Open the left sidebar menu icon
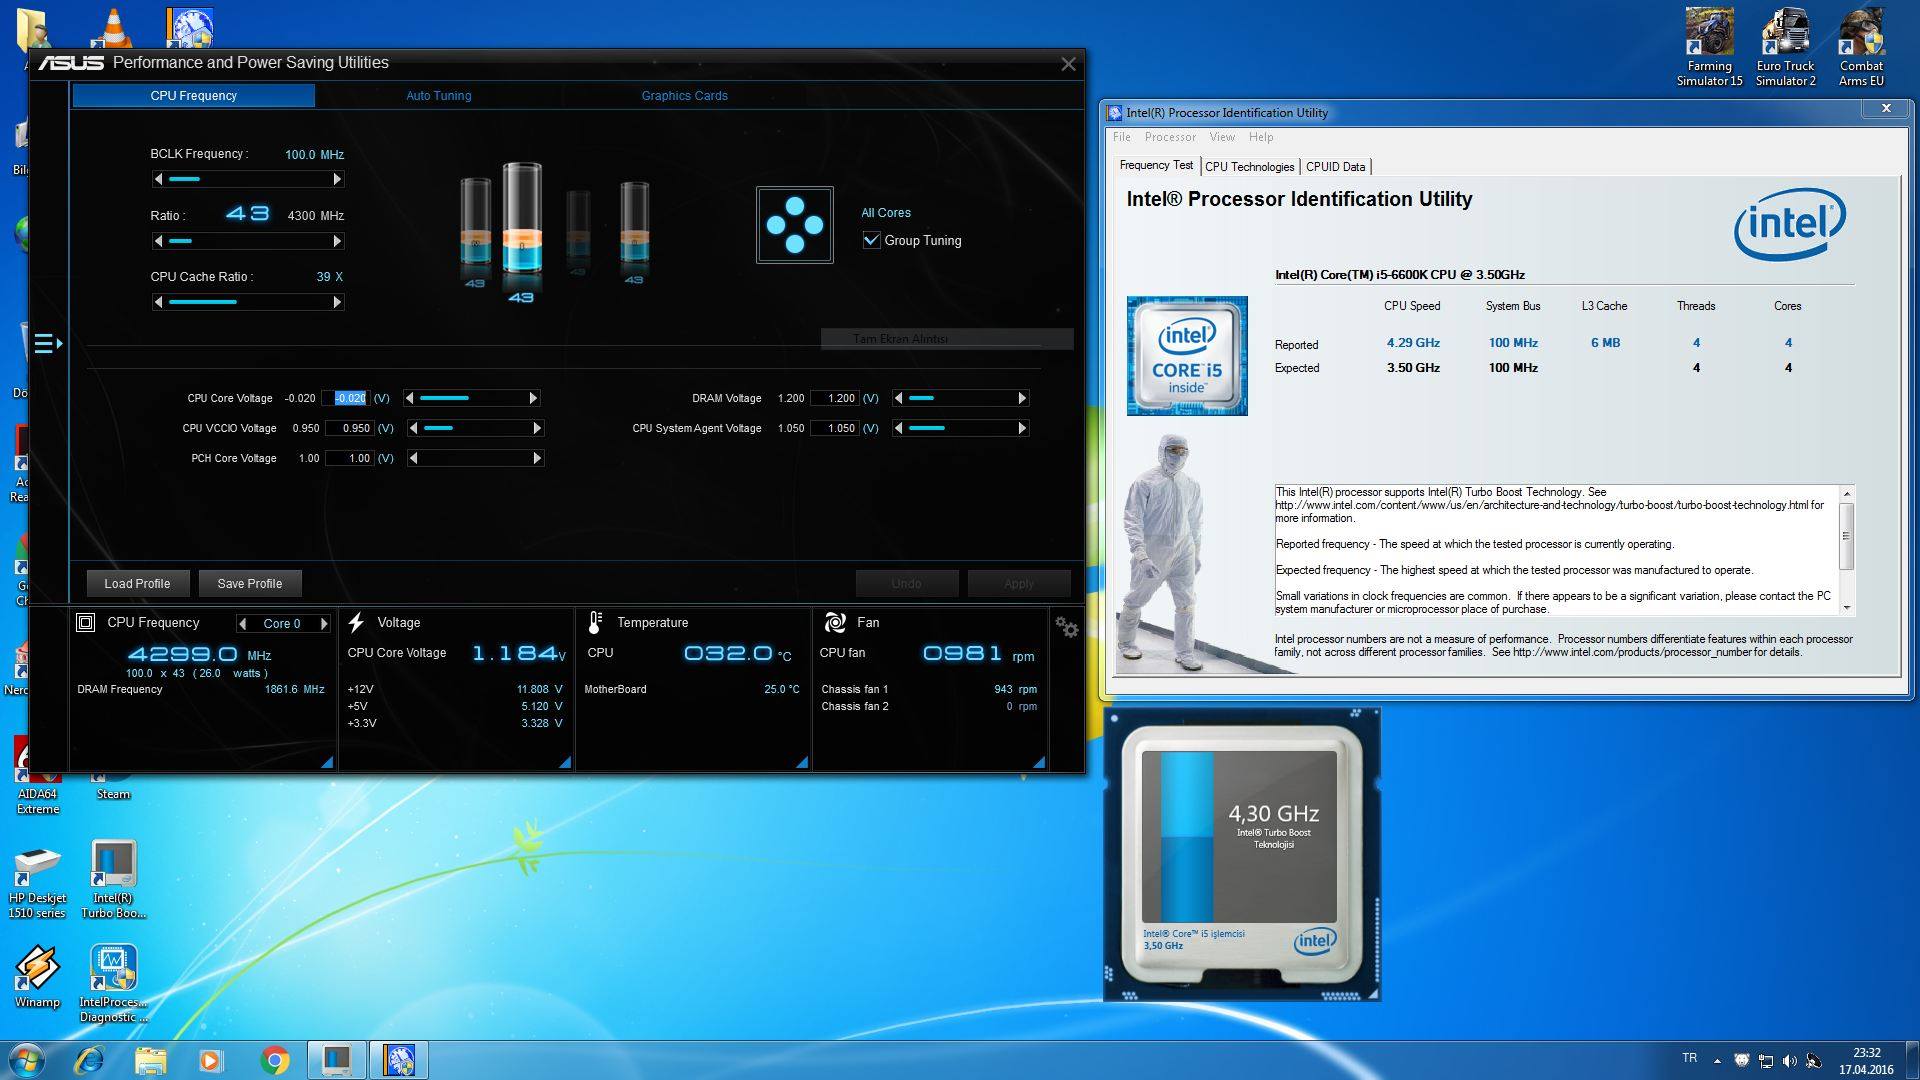This screenshot has width=1920, height=1080. point(47,344)
